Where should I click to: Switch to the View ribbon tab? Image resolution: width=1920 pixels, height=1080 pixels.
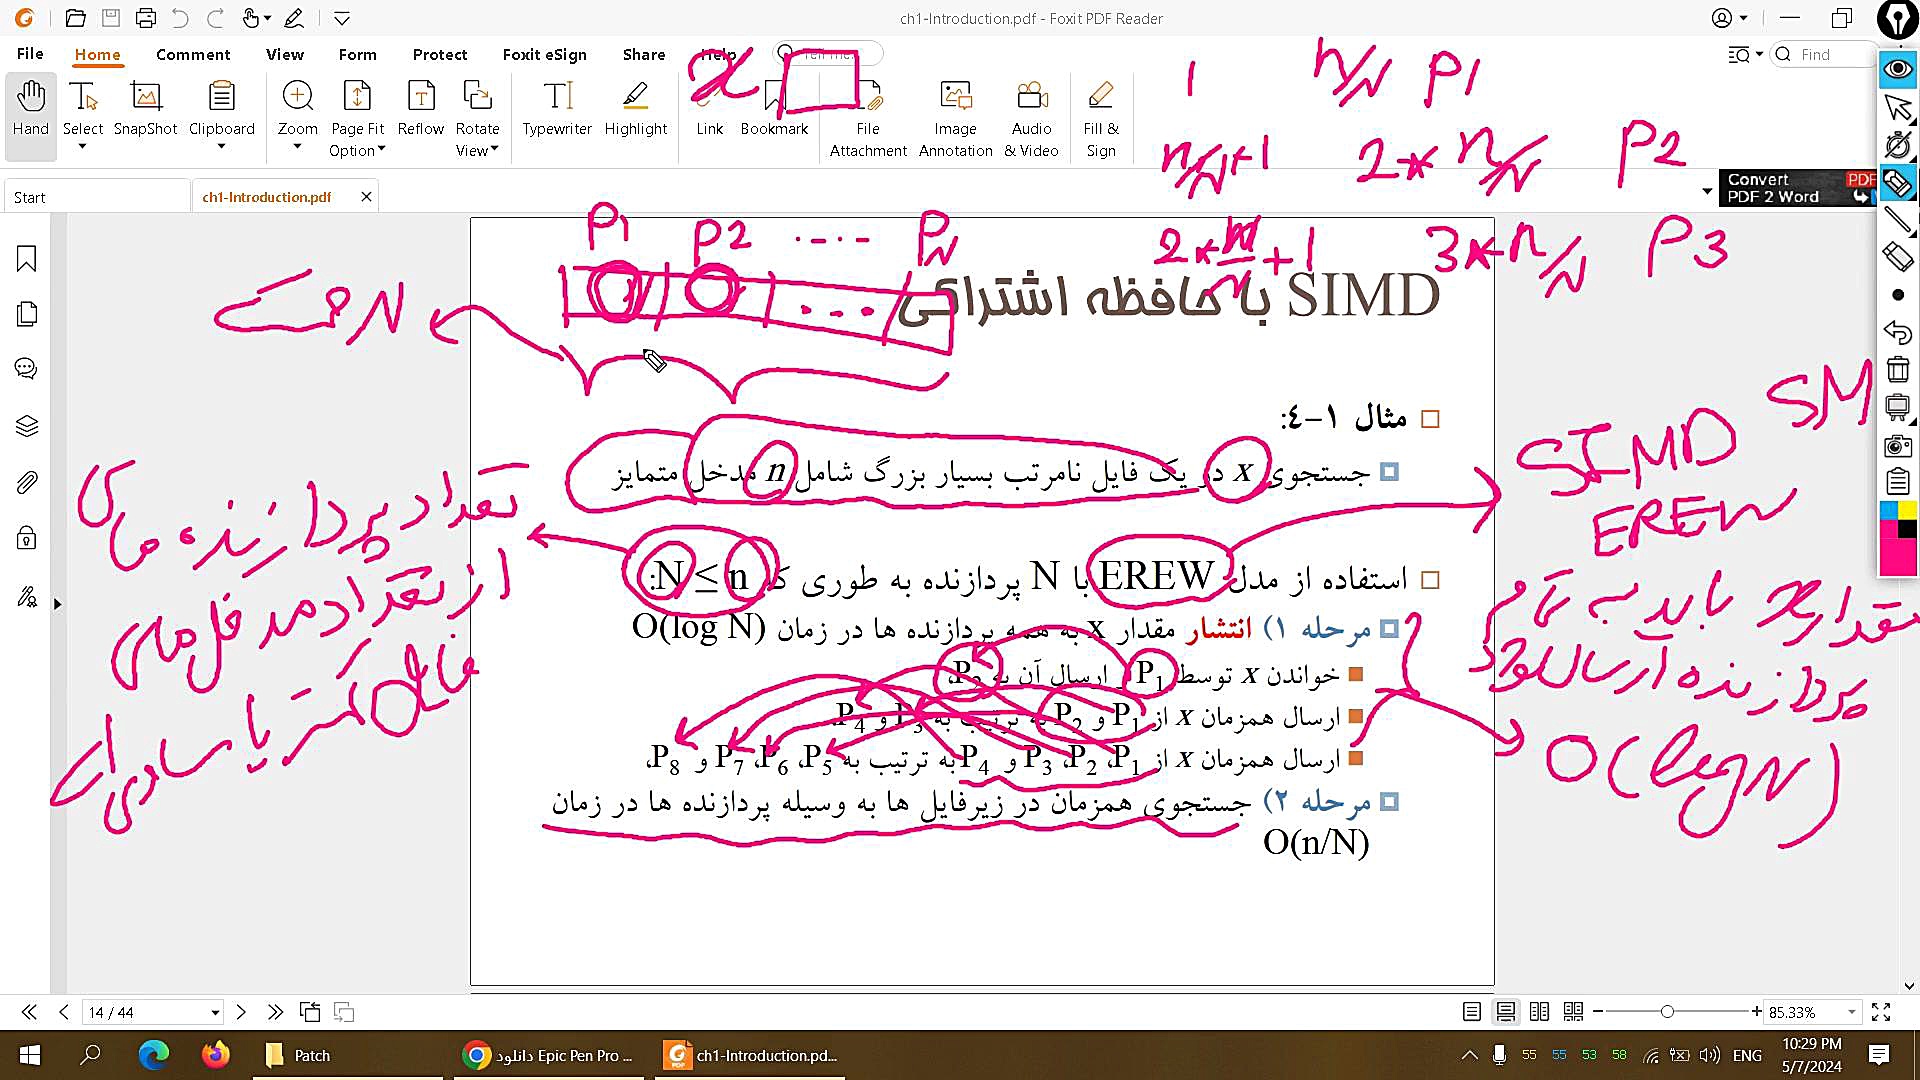click(x=284, y=54)
